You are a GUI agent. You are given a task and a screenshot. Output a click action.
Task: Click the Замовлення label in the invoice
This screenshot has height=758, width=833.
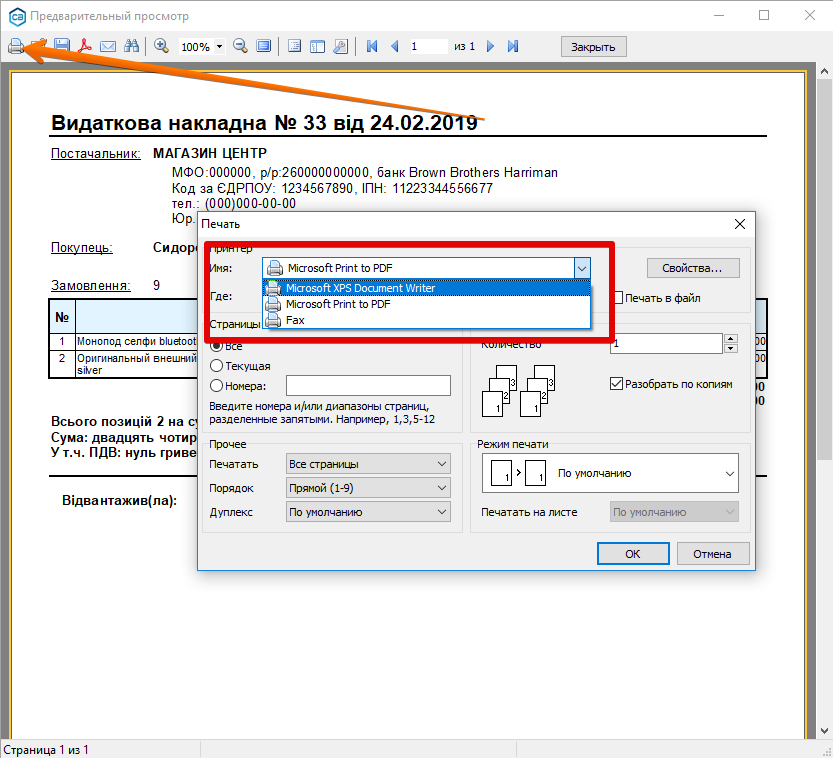tap(91, 286)
